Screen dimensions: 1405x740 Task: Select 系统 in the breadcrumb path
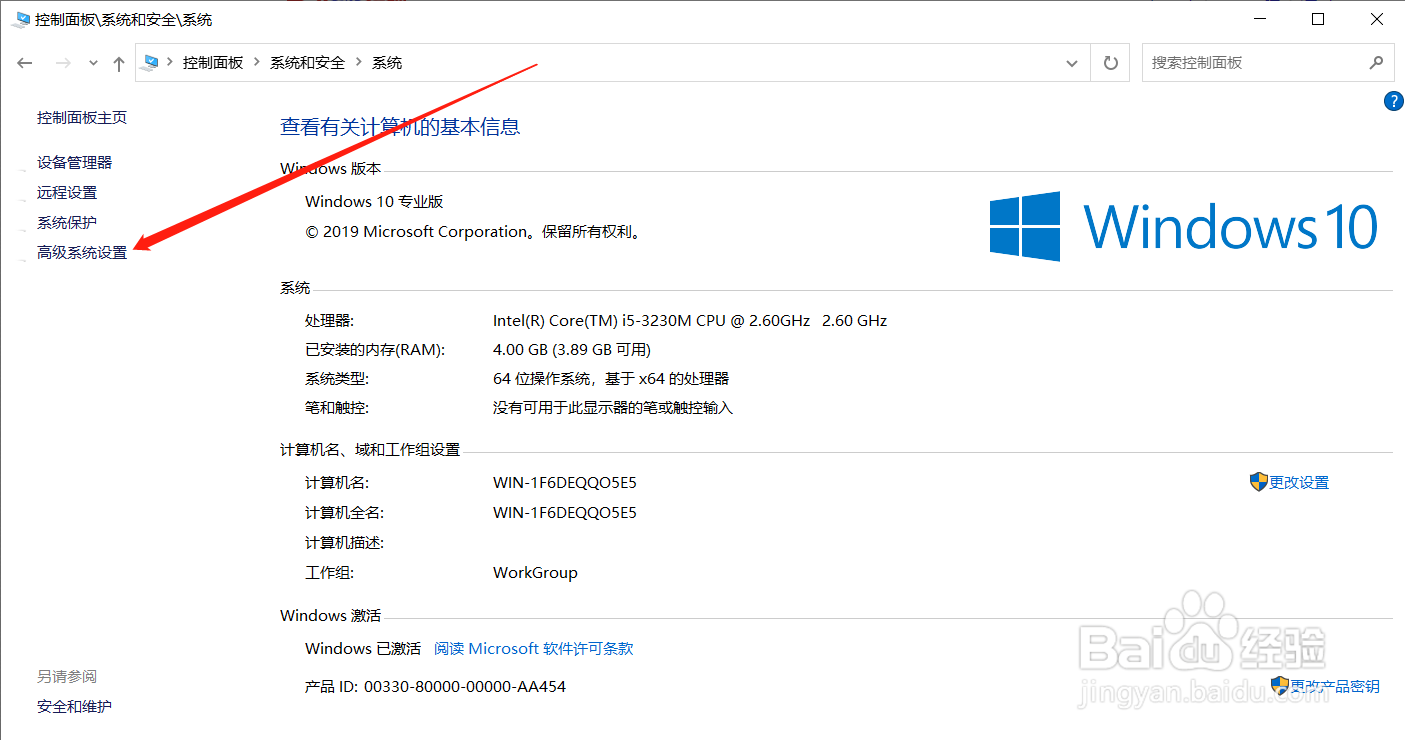(x=387, y=62)
